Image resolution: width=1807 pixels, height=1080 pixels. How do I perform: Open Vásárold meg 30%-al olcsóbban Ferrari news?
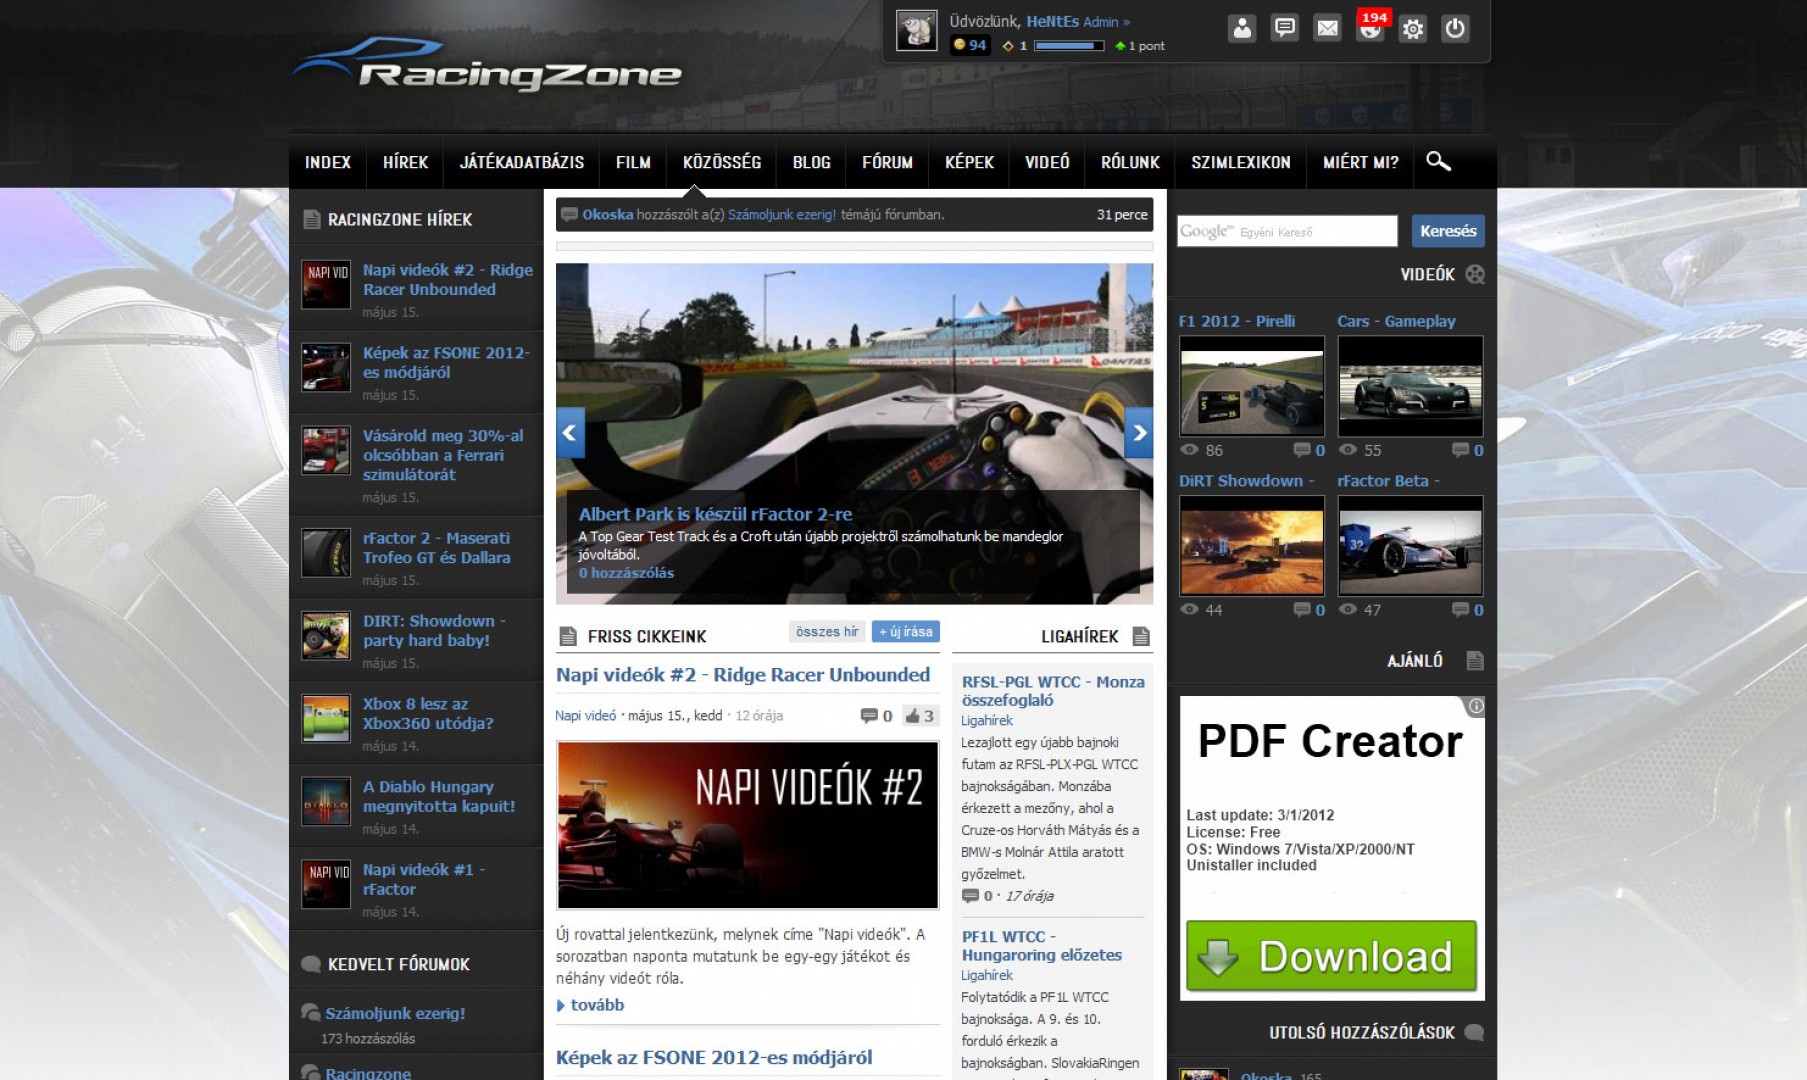(x=443, y=455)
